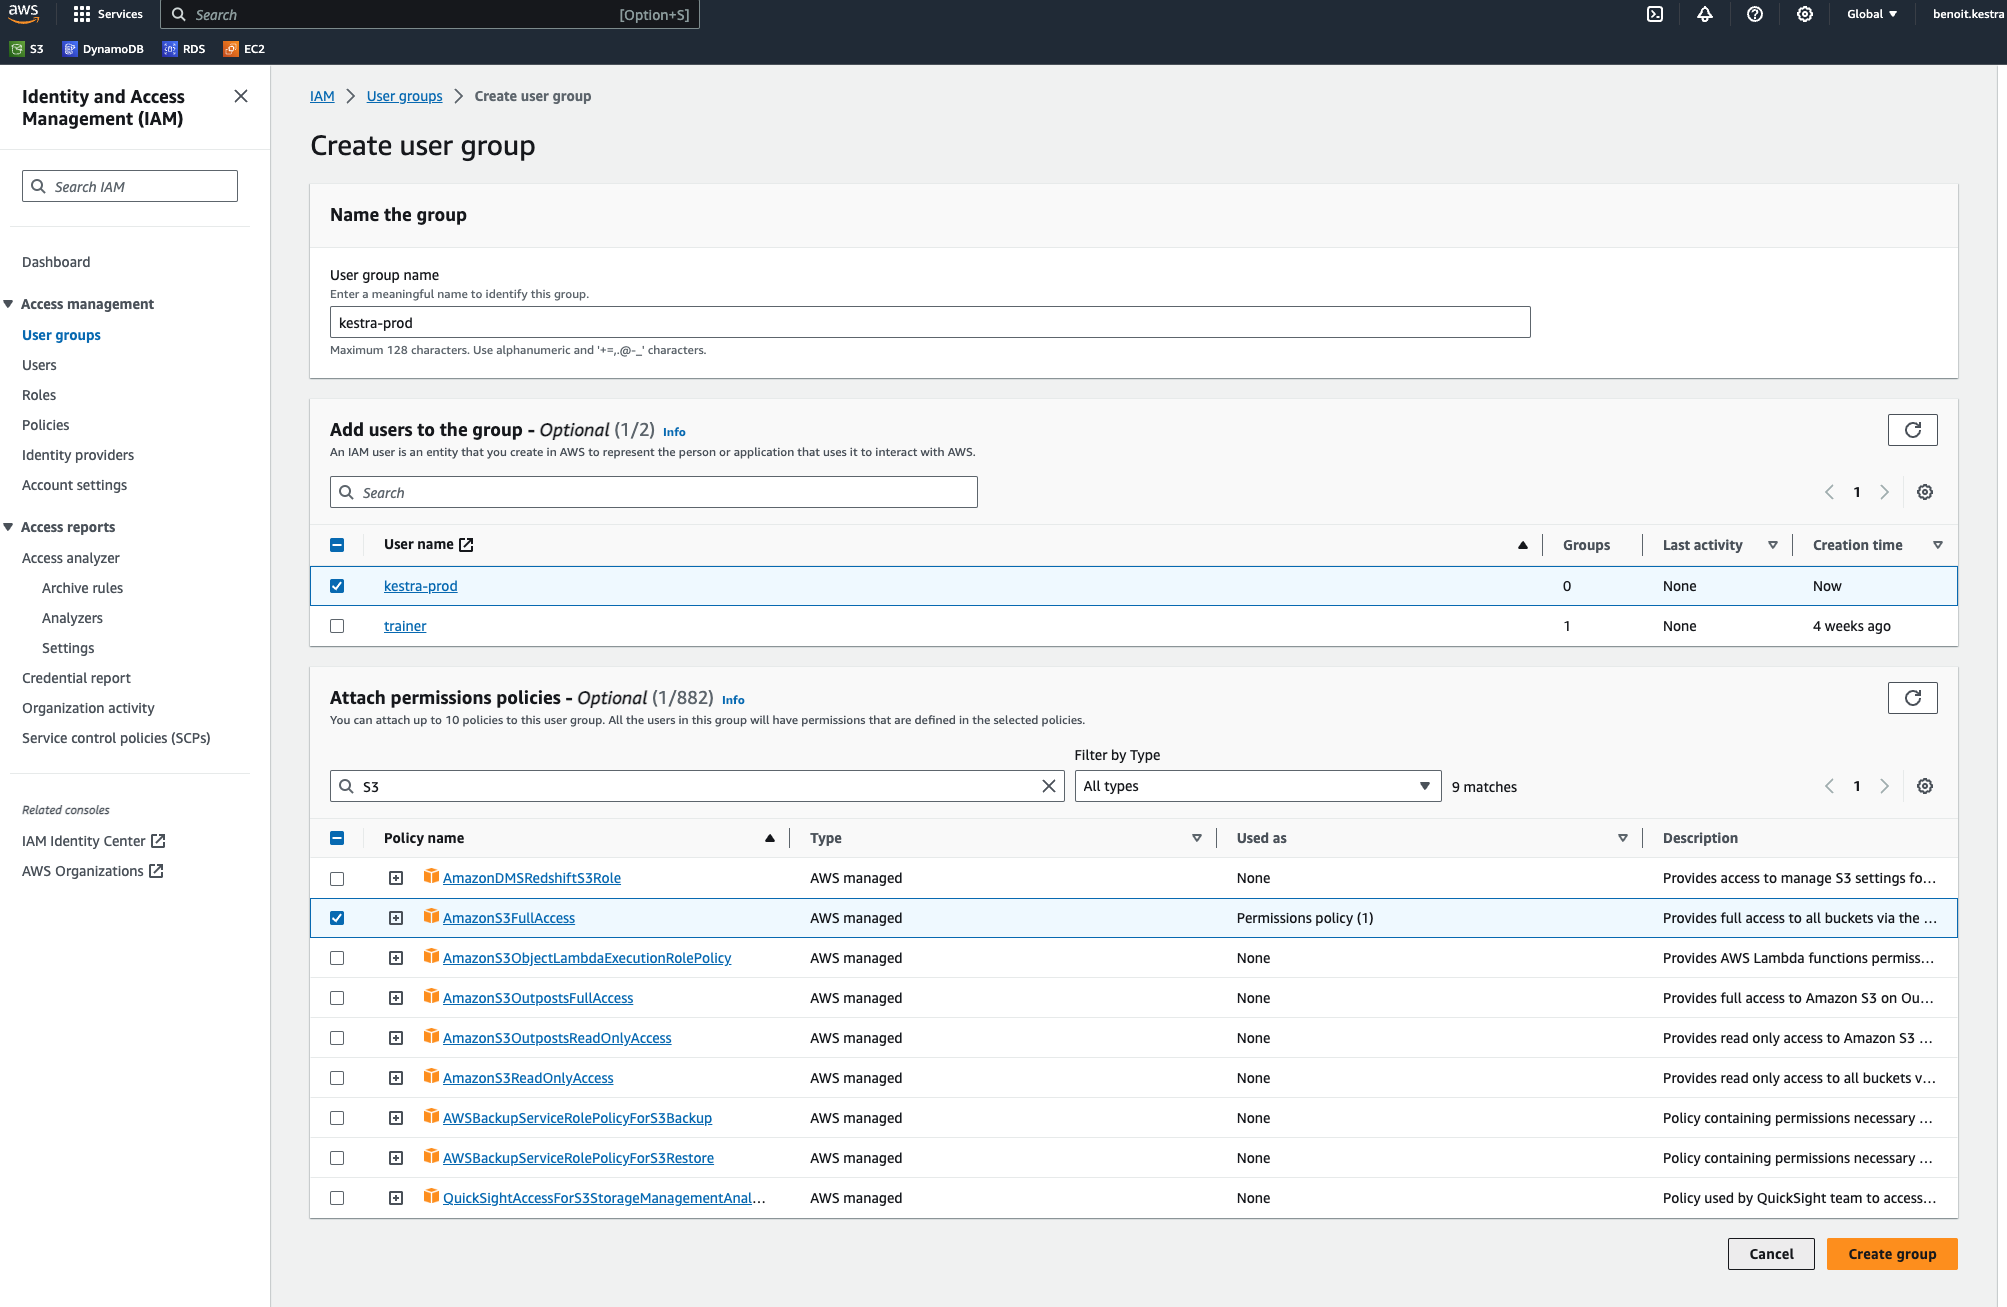The width and height of the screenshot is (2007, 1307).
Task: Click the User group name field
Action: click(929, 322)
